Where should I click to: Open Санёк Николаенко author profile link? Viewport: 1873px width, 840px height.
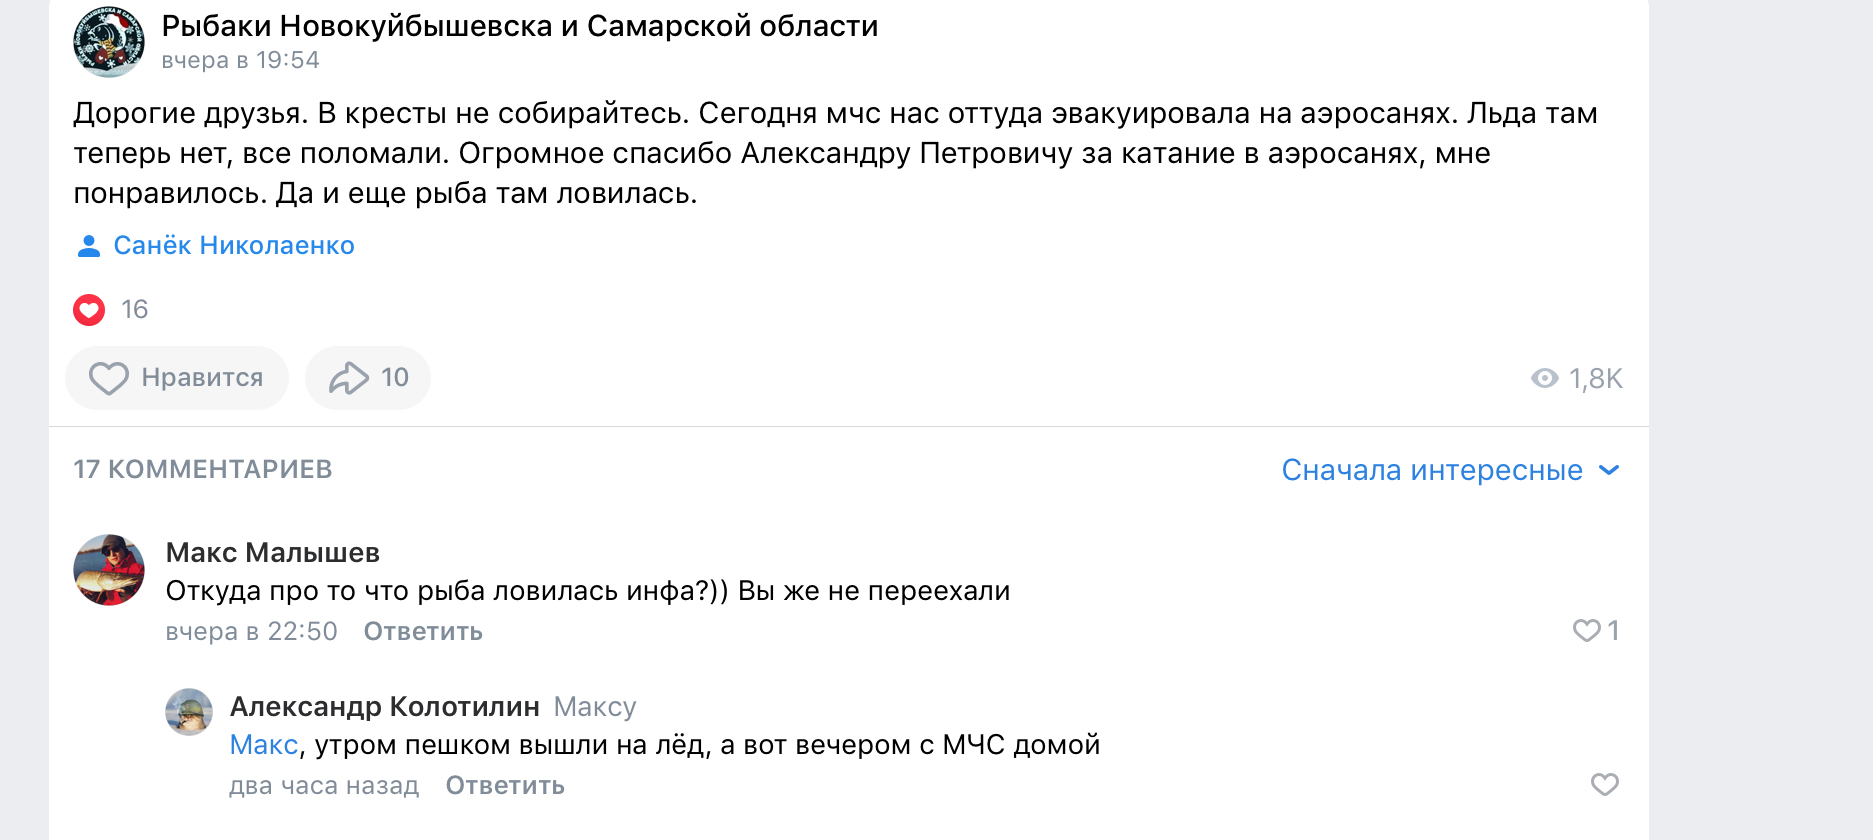coord(234,246)
